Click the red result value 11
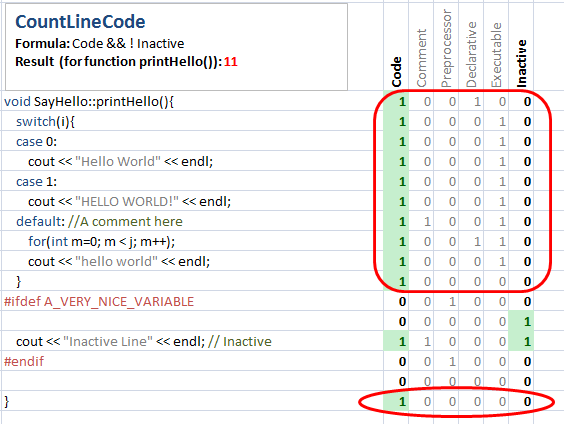The height and width of the screenshot is (425, 564). 231,62
